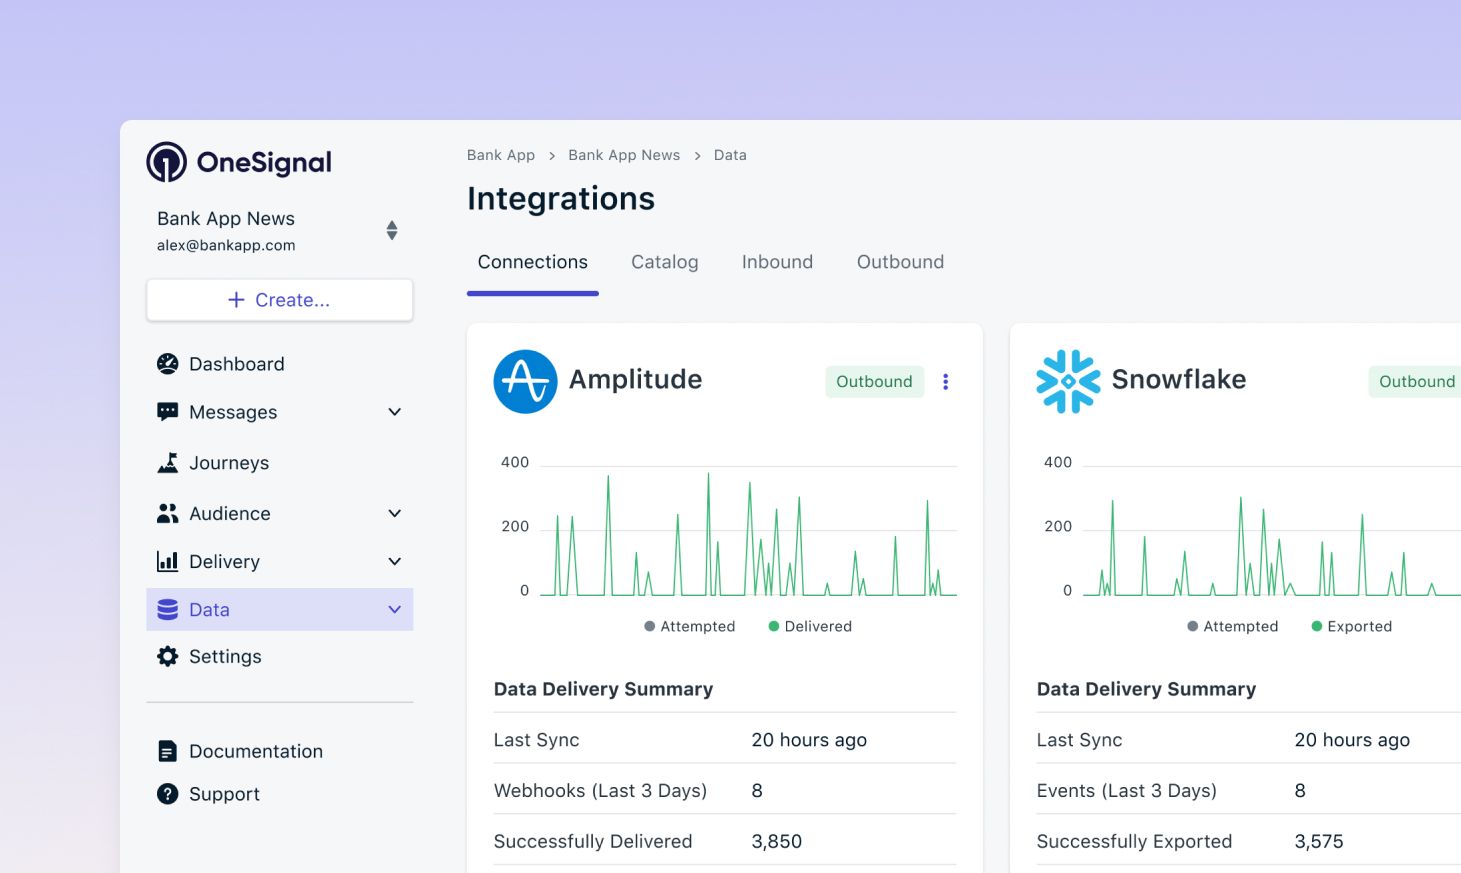Select the Connections tab

[533, 262]
